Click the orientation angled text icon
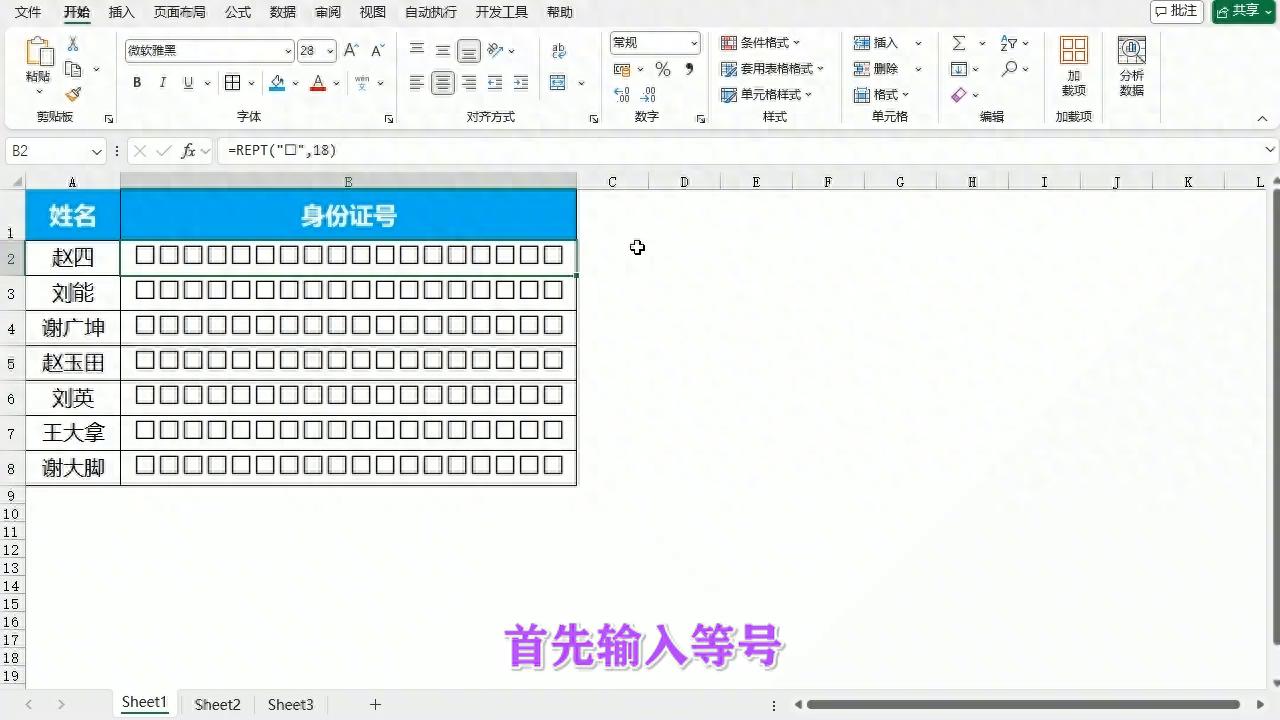 coord(495,50)
